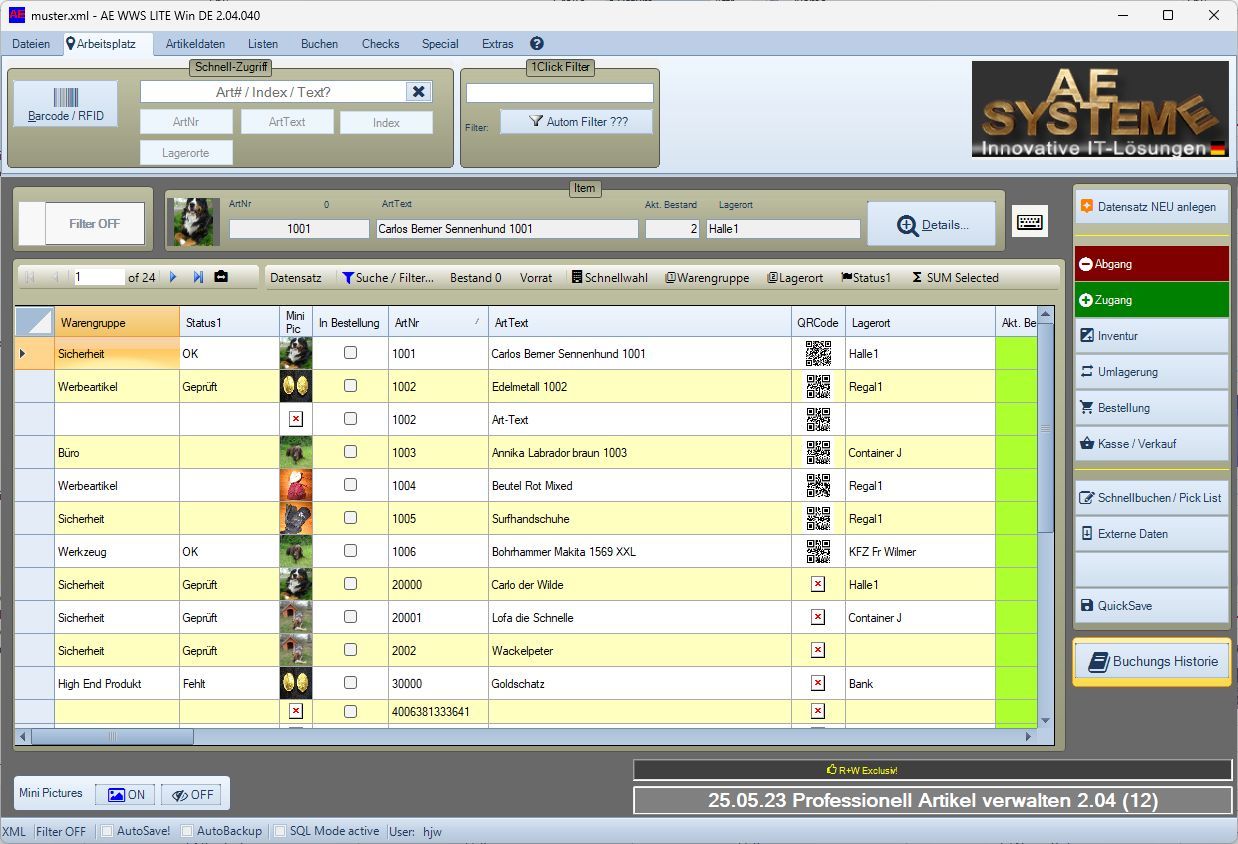Open the Artikeldaten menu
Image resolution: width=1238 pixels, height=844 pixels.
[x=195, y=44]
